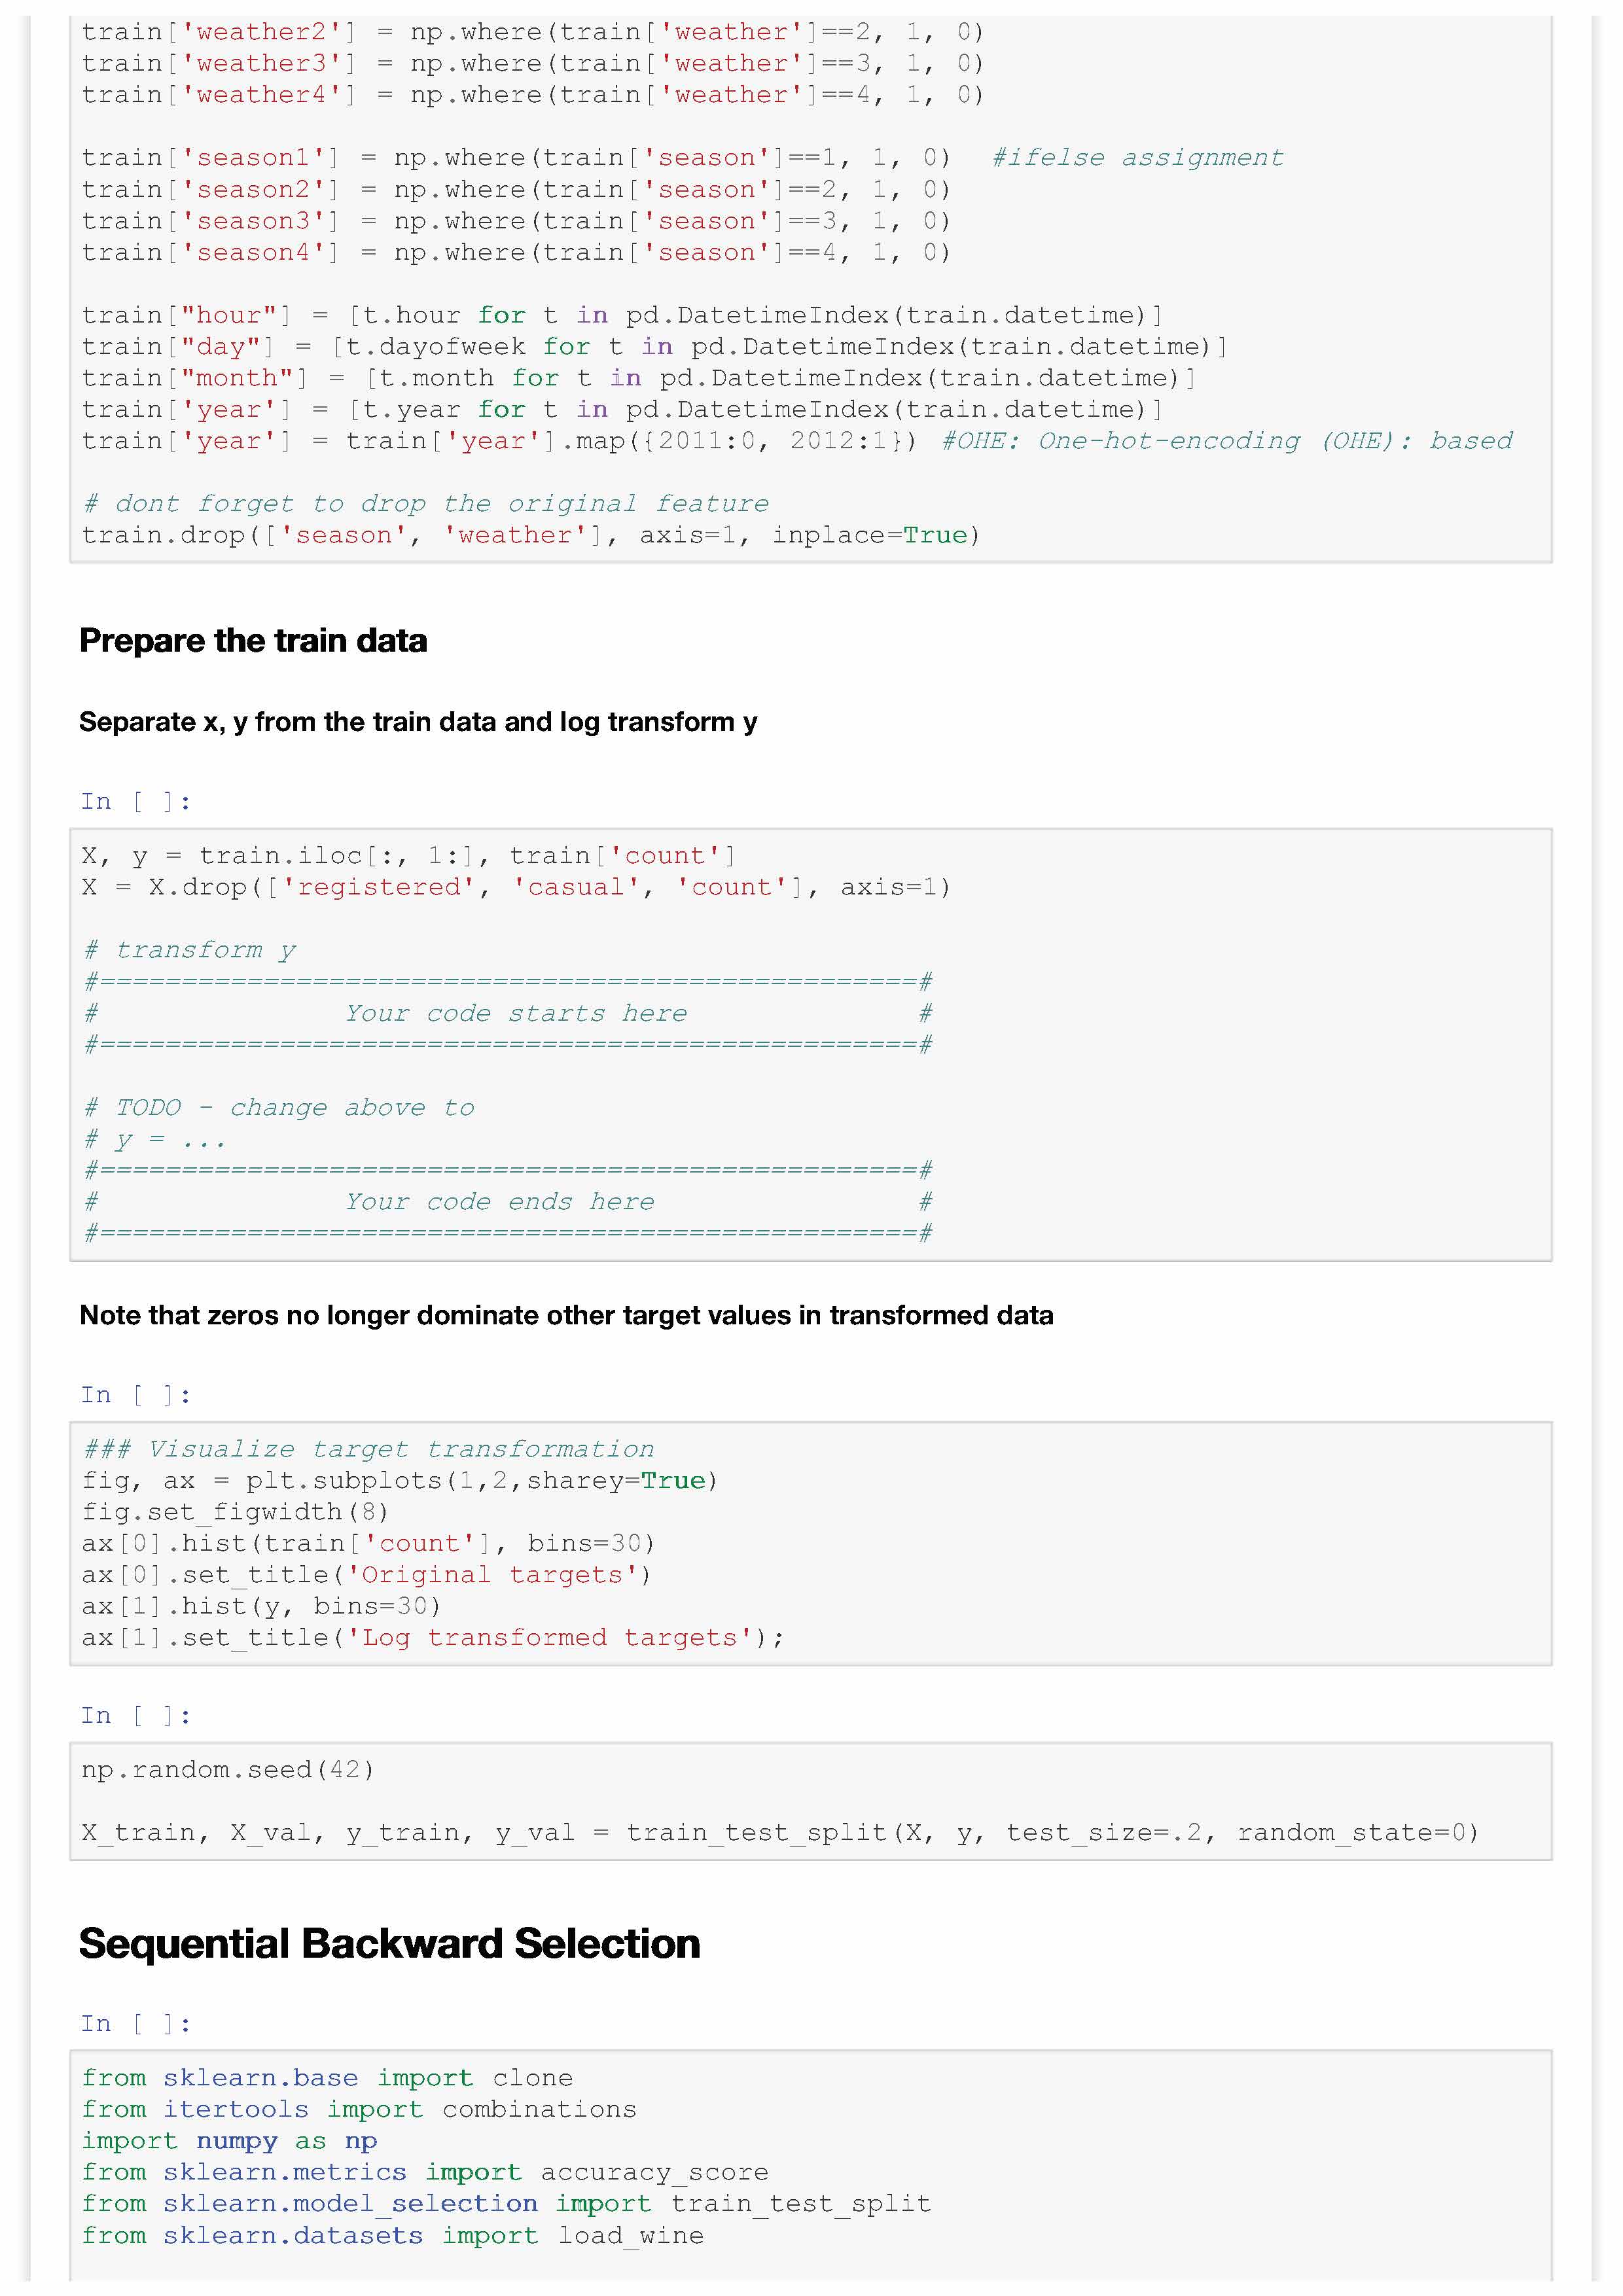Screen dimensions: 1623x2296
Task: Click the plt.subplots(1,2,sharey=True) line
Action: [x=399, y=1481]
